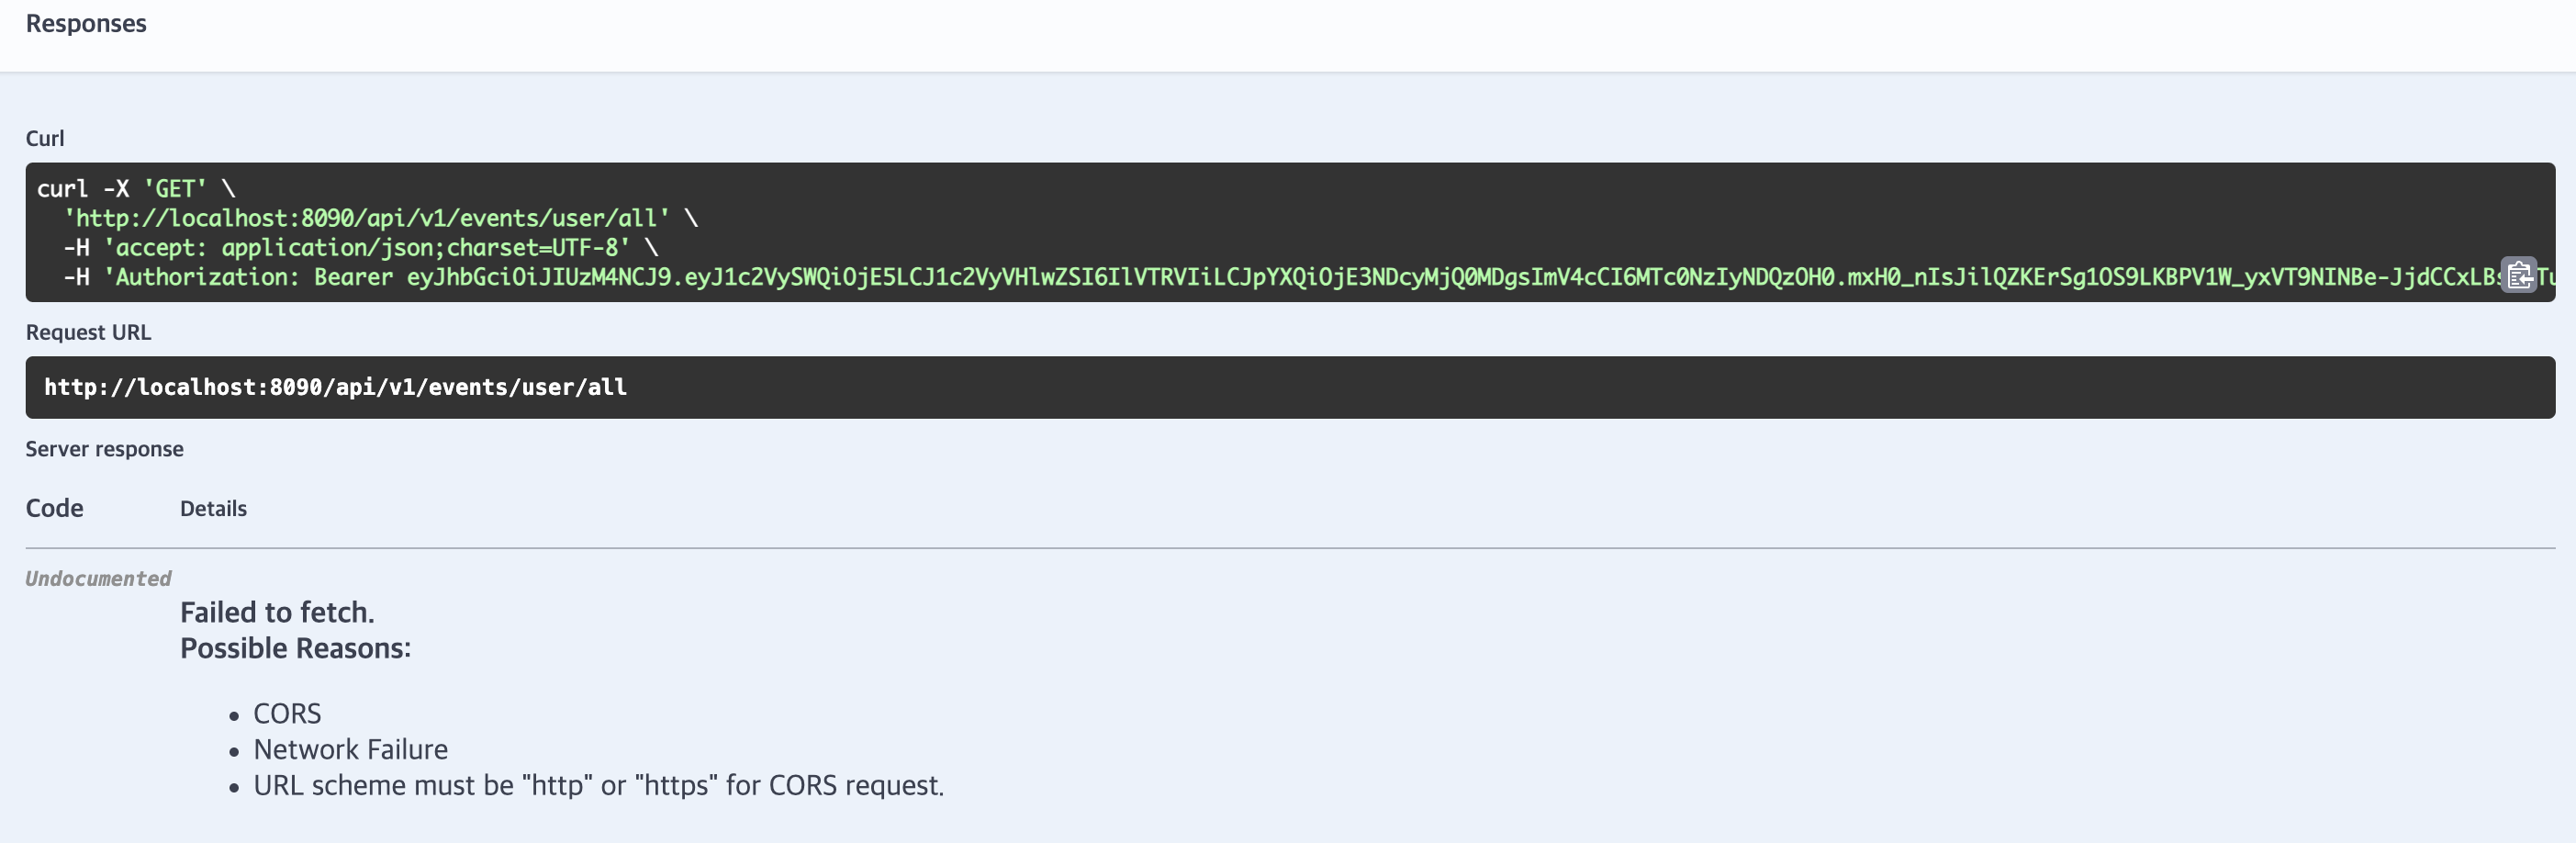Click the CORS bullet item
The height and width of the screenshot is (843, 2576).
[287, 714]
